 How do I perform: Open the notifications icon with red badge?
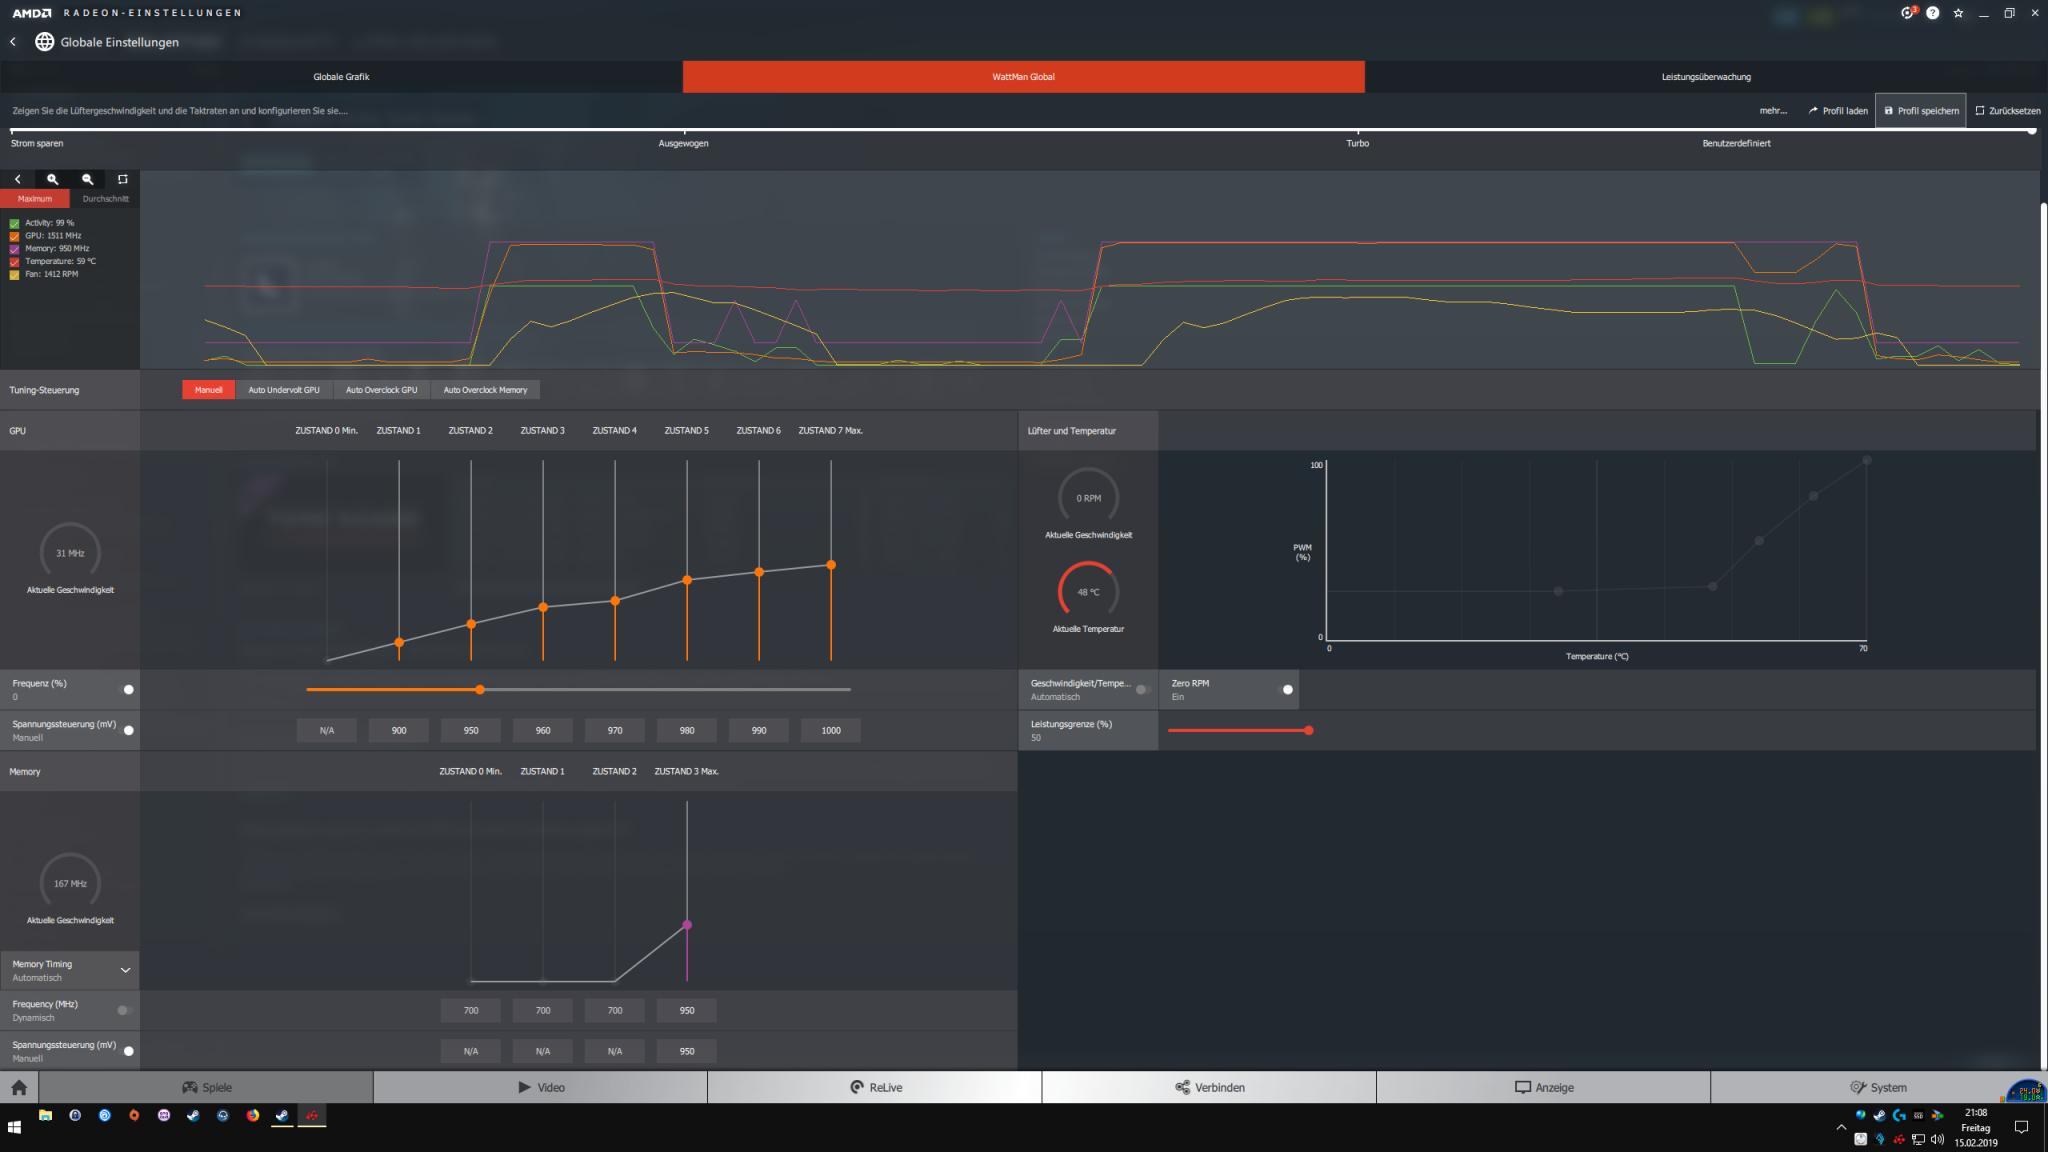point(1907,13)
